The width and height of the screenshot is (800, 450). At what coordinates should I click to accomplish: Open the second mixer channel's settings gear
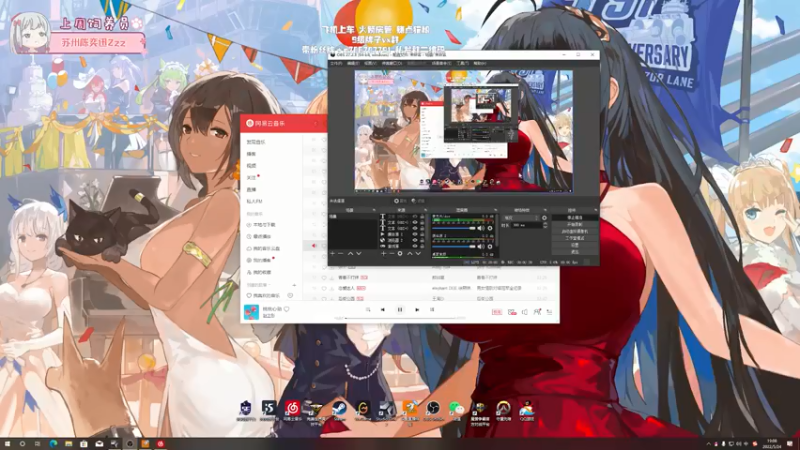490,246
